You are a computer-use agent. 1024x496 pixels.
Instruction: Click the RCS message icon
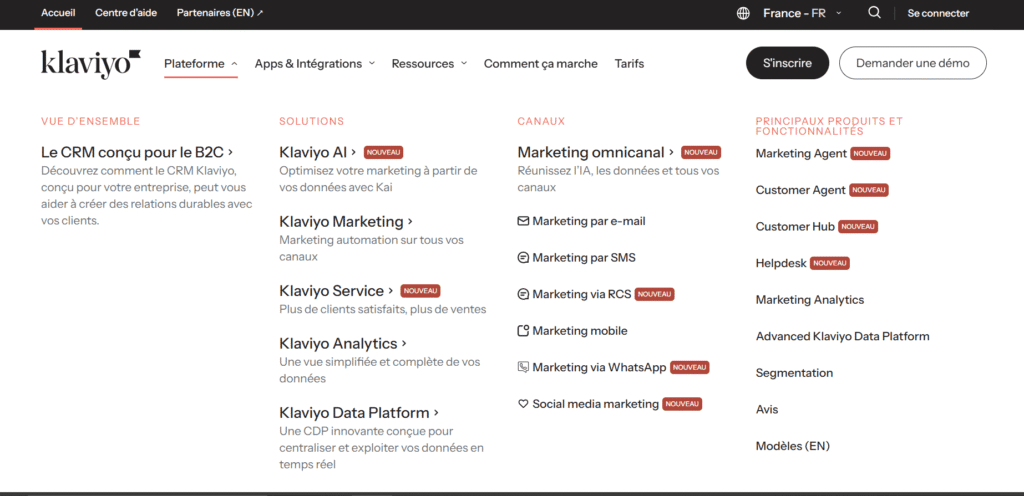click(523, 294)
